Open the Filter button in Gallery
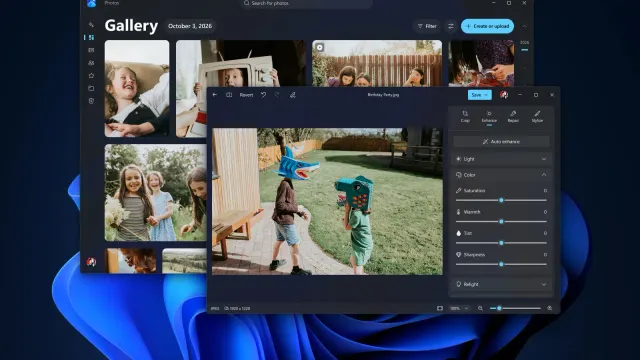Viewport: 640px width, 360px height. [x=427, y=26]
